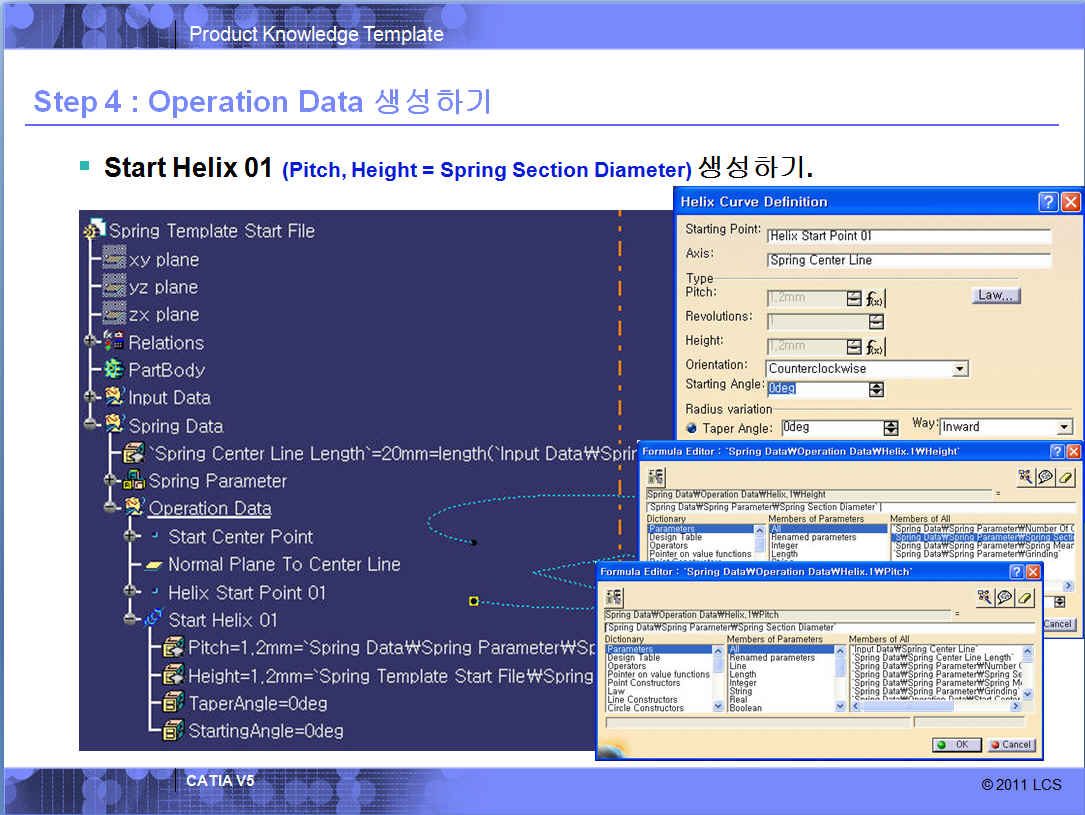Click the Pitch formula f(x) icon
Image resolution: width=1085 pixels, height=815 pixels.
(x=876, y=298)
